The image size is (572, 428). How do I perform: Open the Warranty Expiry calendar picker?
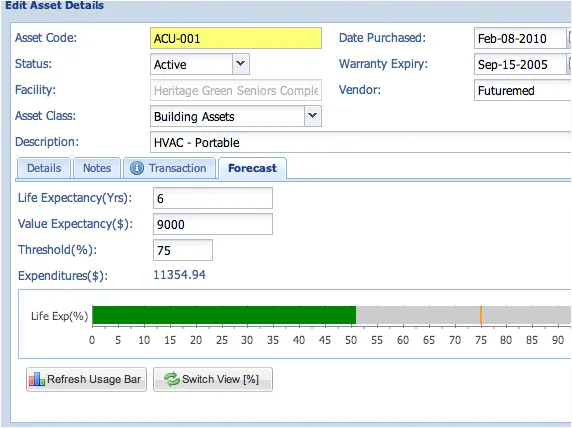[x=569, y=64]
